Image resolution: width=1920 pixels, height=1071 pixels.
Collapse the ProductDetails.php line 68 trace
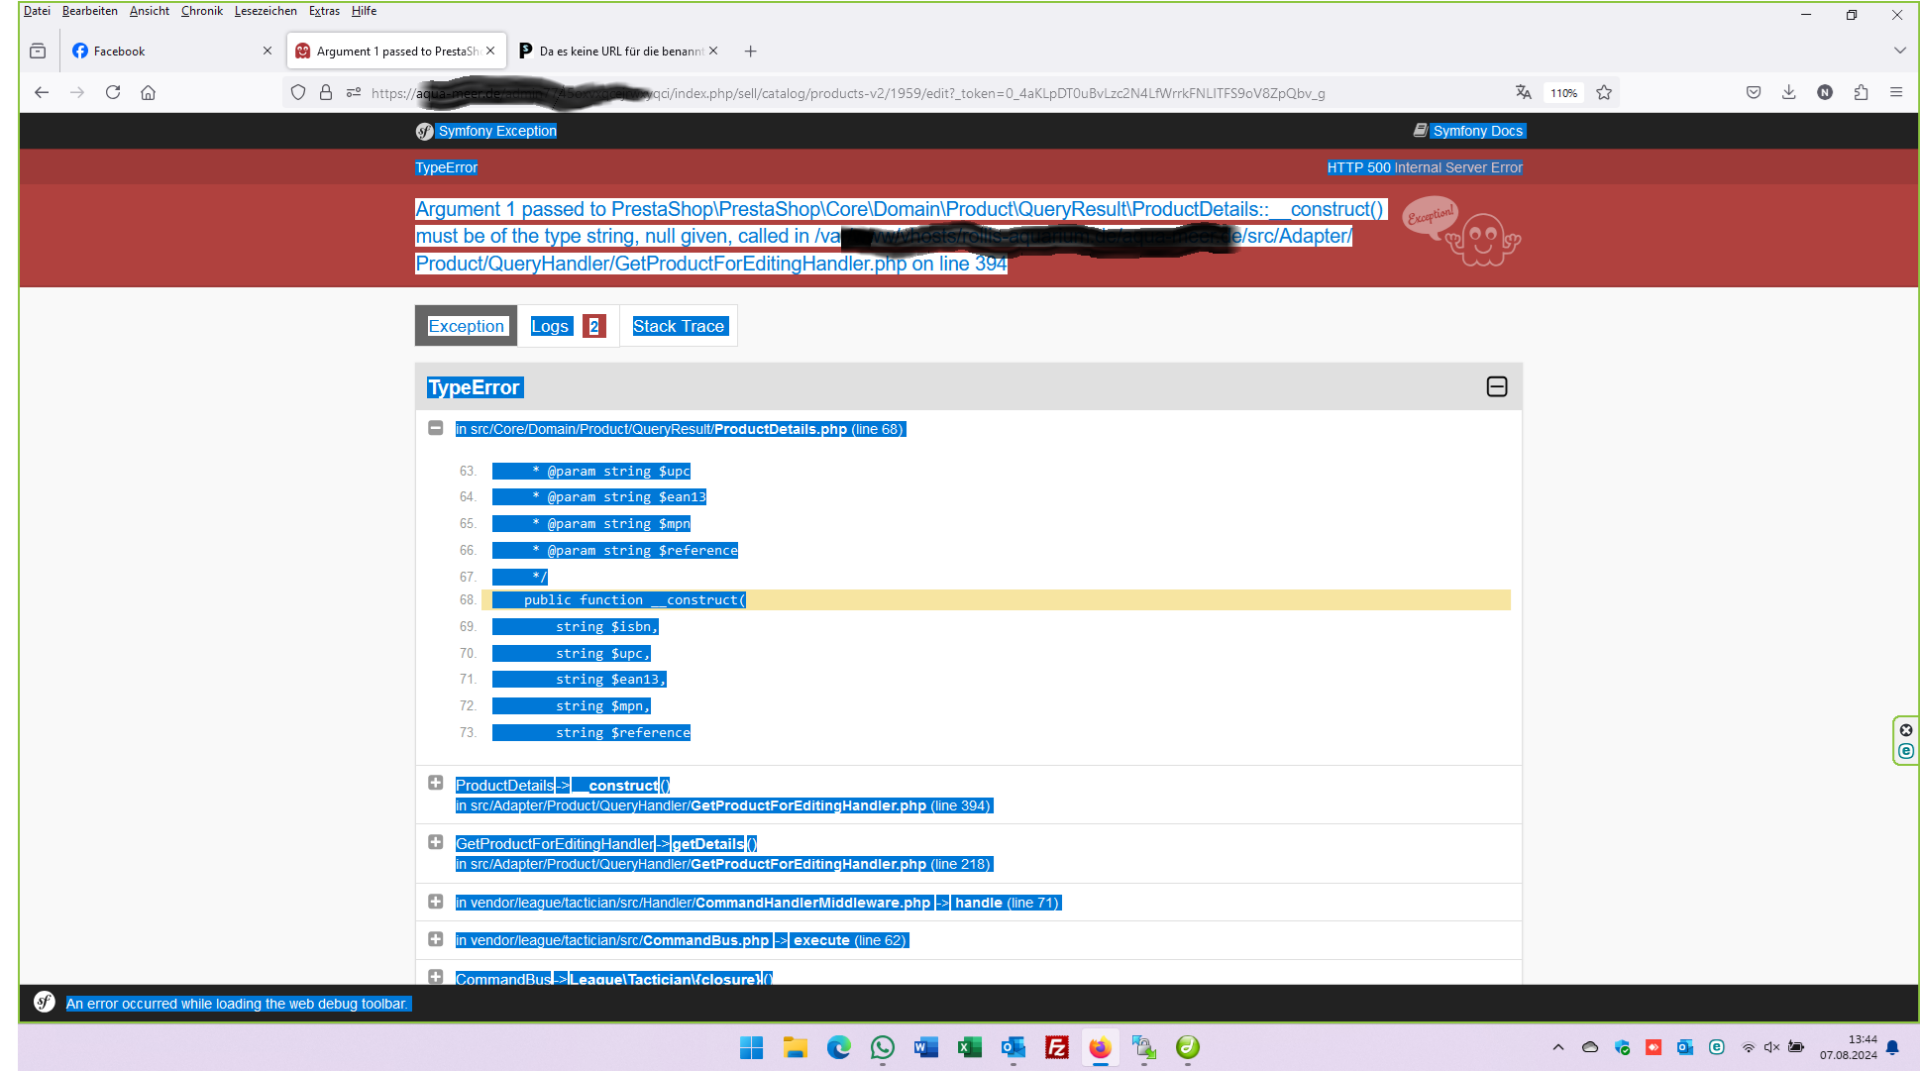435,428
